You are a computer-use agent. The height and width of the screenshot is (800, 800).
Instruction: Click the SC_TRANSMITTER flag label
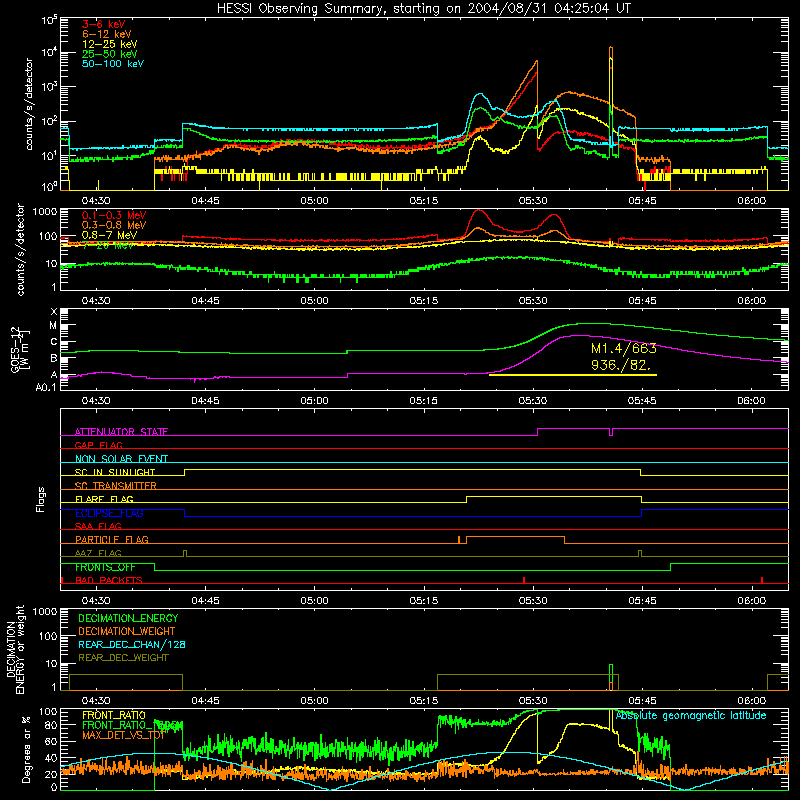click(115, 485)
